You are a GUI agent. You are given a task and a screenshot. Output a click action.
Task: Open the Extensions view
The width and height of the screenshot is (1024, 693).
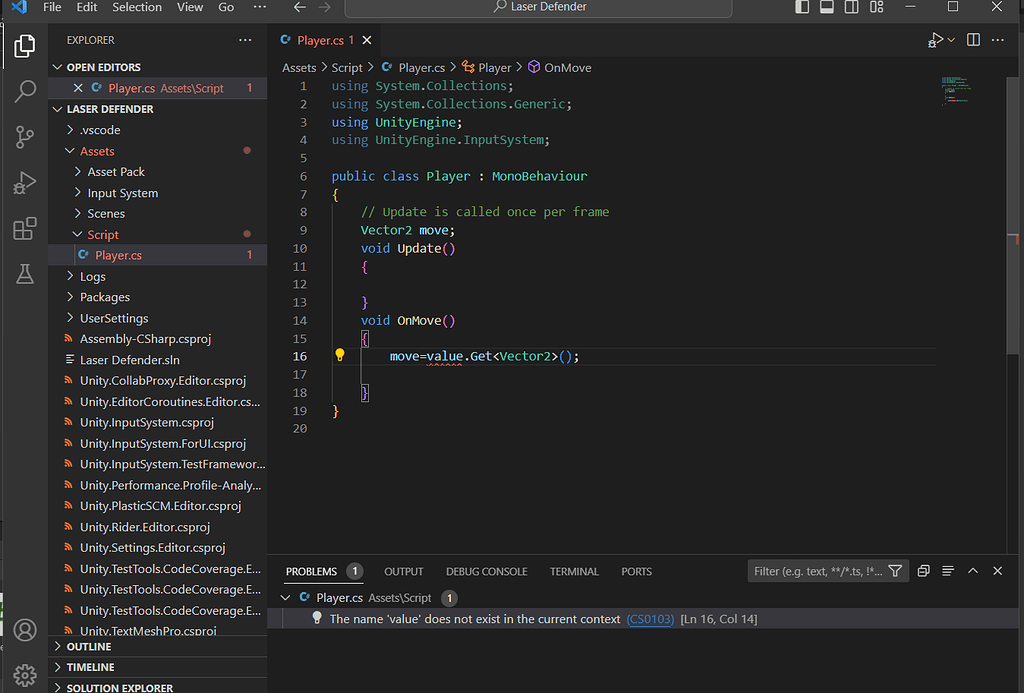[25, 230]
